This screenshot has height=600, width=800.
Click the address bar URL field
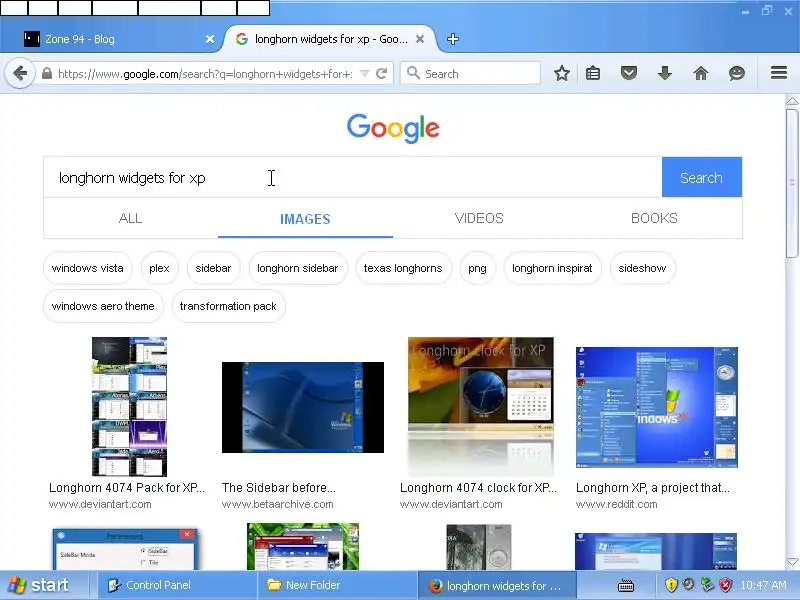tap(204, 74)
